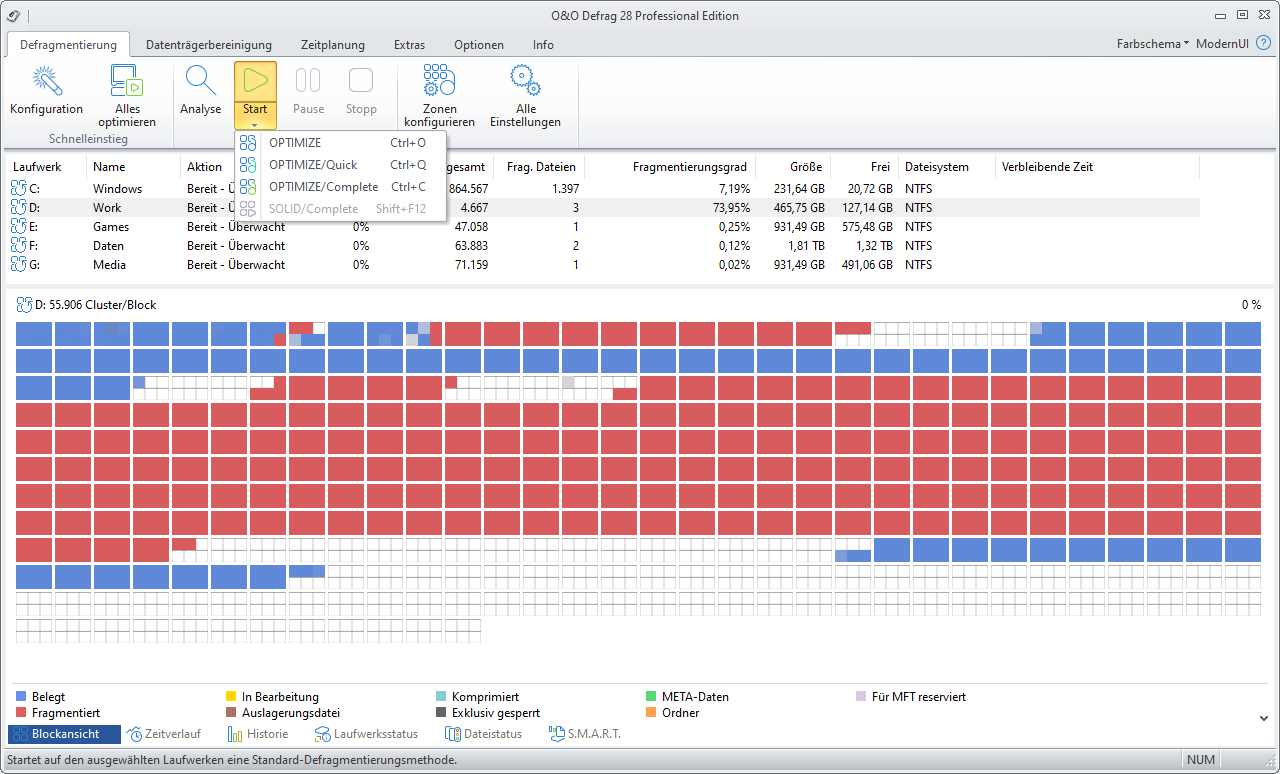1280x774 pixels.
Task: Click the O&O Defrag title bar app icon
Action: tap(14, 15)
